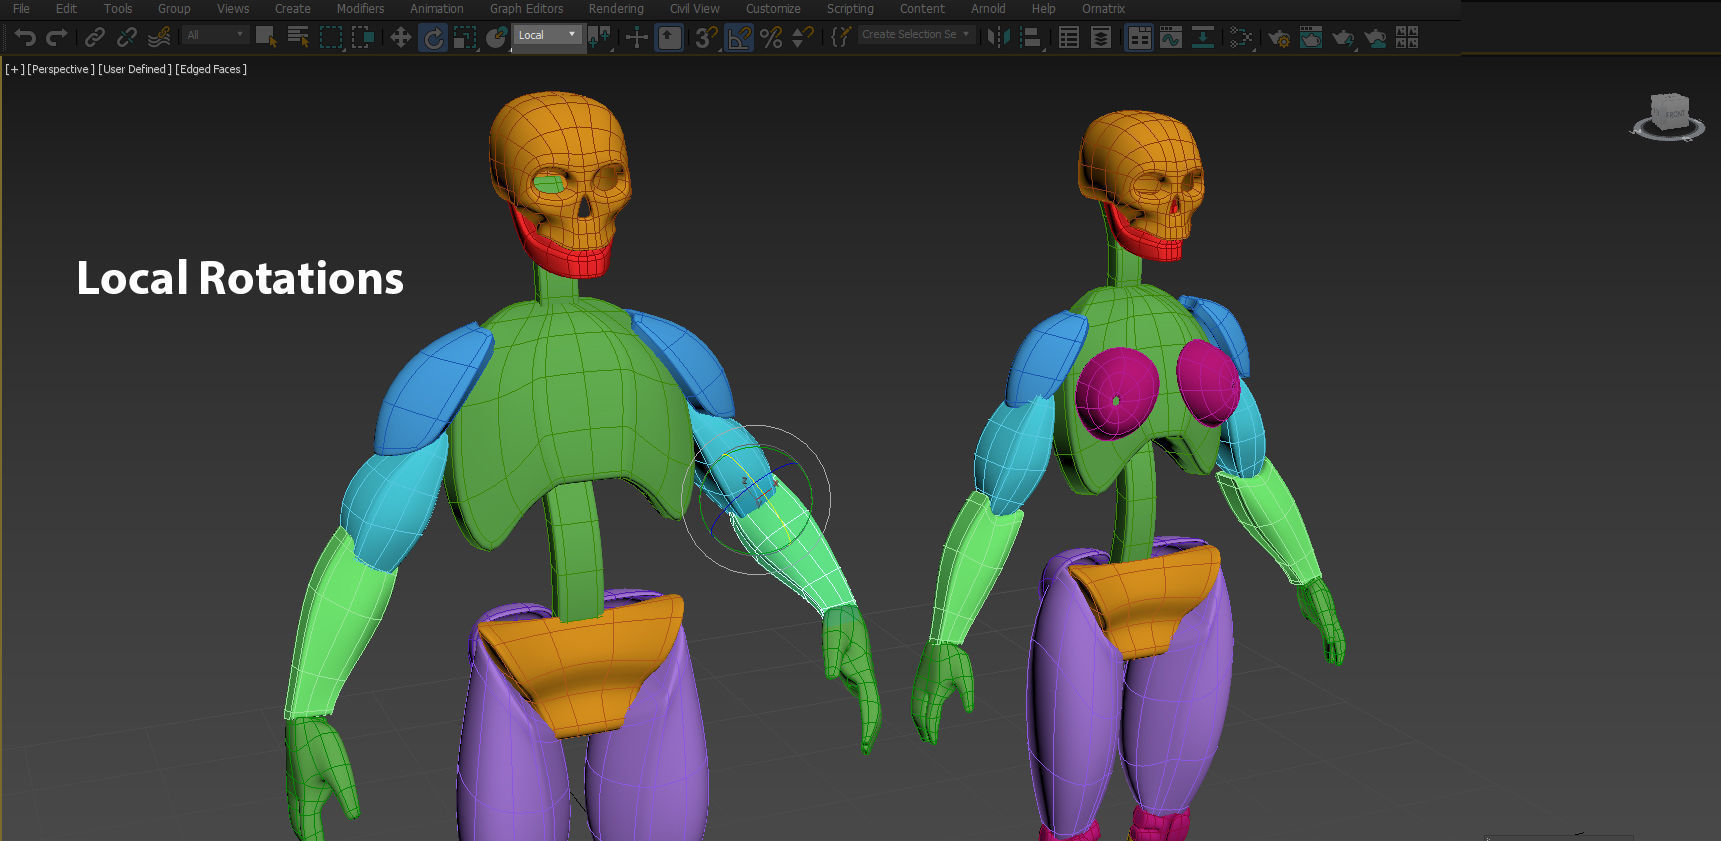Screen dimensions: 1721x841
Task: Select the right character's magenta chest sphere
Action: [1116, 393]
